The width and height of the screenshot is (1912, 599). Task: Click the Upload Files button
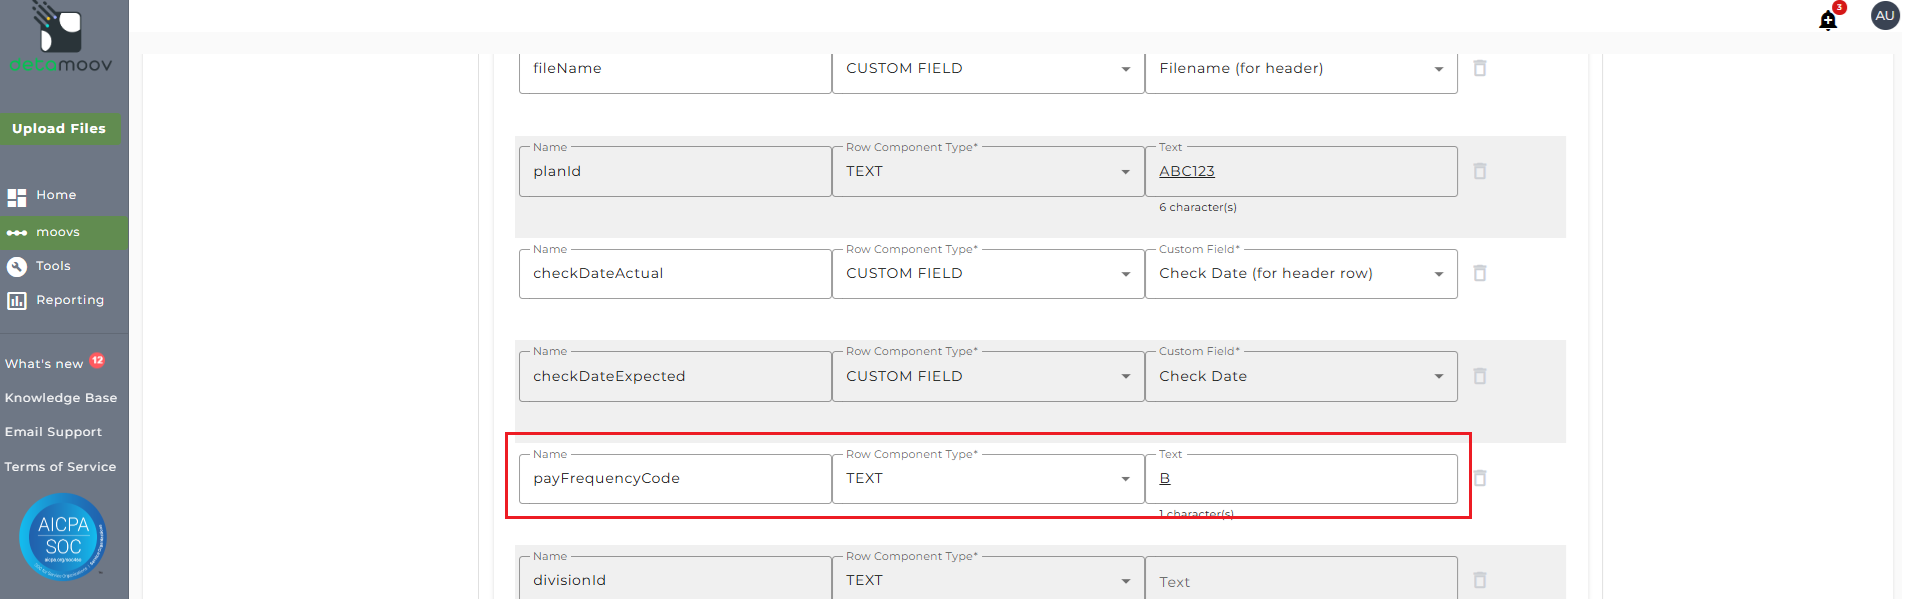pos(59,129)
